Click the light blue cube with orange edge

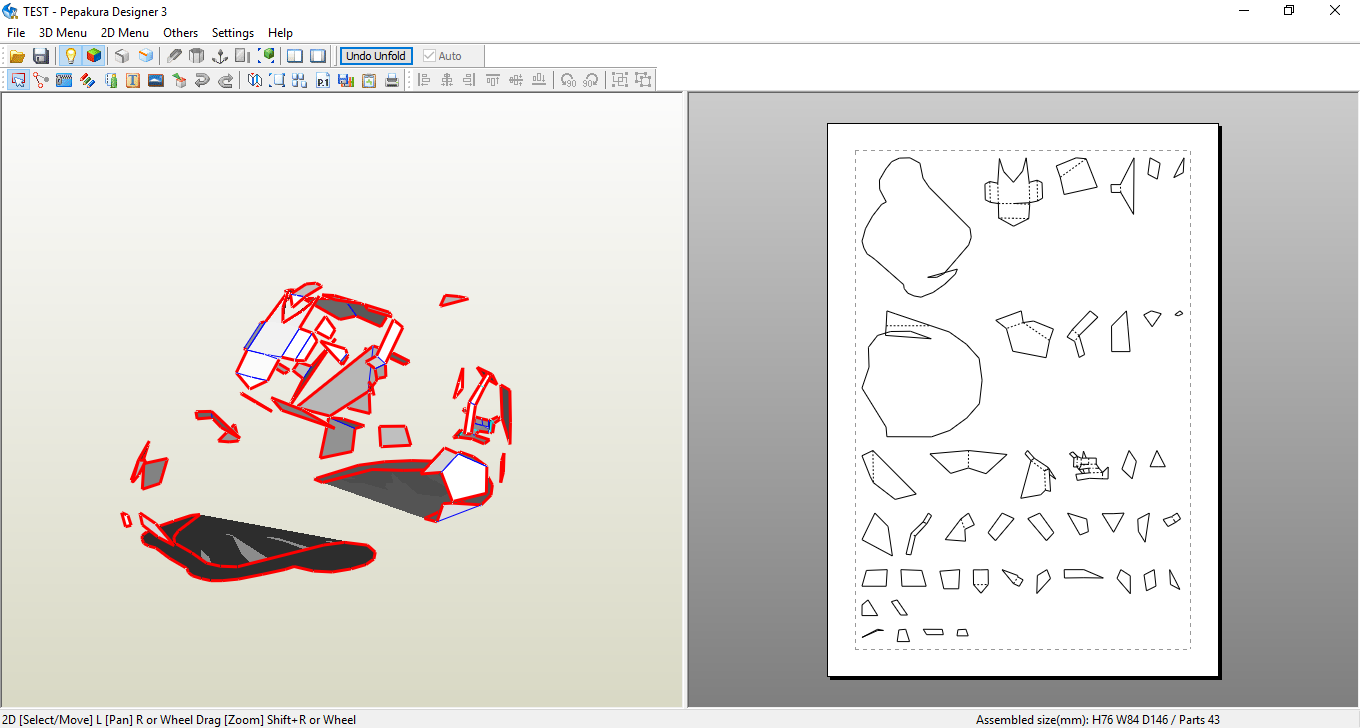point(146,56)
